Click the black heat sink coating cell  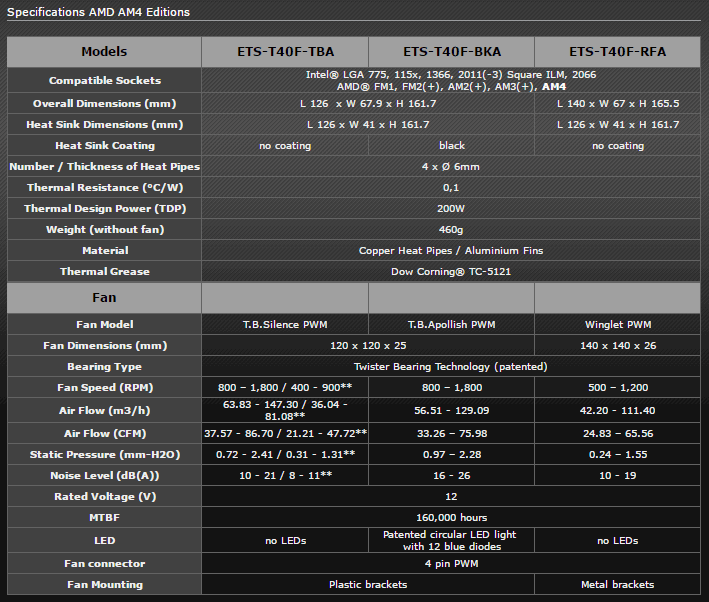click(x=452, y=145)
